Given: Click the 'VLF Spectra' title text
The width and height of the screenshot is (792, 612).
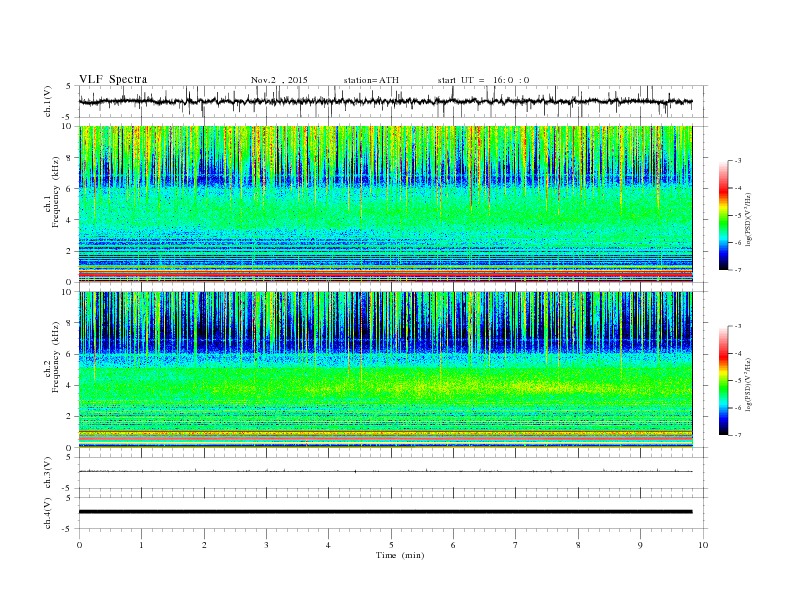Looking at the screenshot, I should [x=113, y=79].
